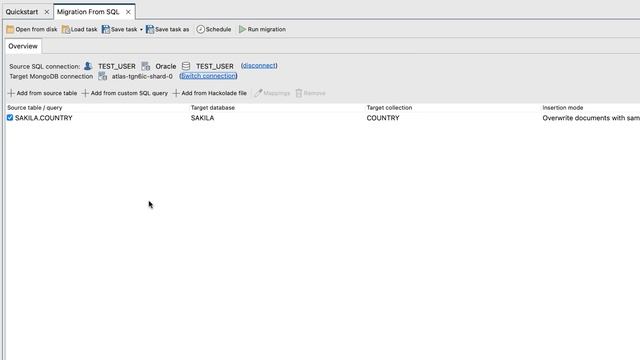Click the Schedule clock icon
Viewport: 640px width, 360px height.
click(200, 29)
